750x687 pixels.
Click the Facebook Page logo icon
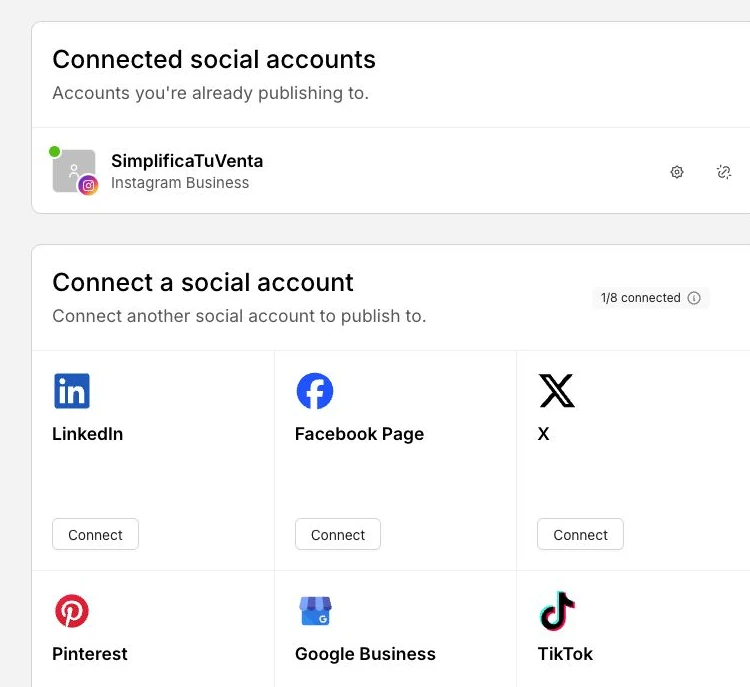pyautogui.click(x=315, y=391)
